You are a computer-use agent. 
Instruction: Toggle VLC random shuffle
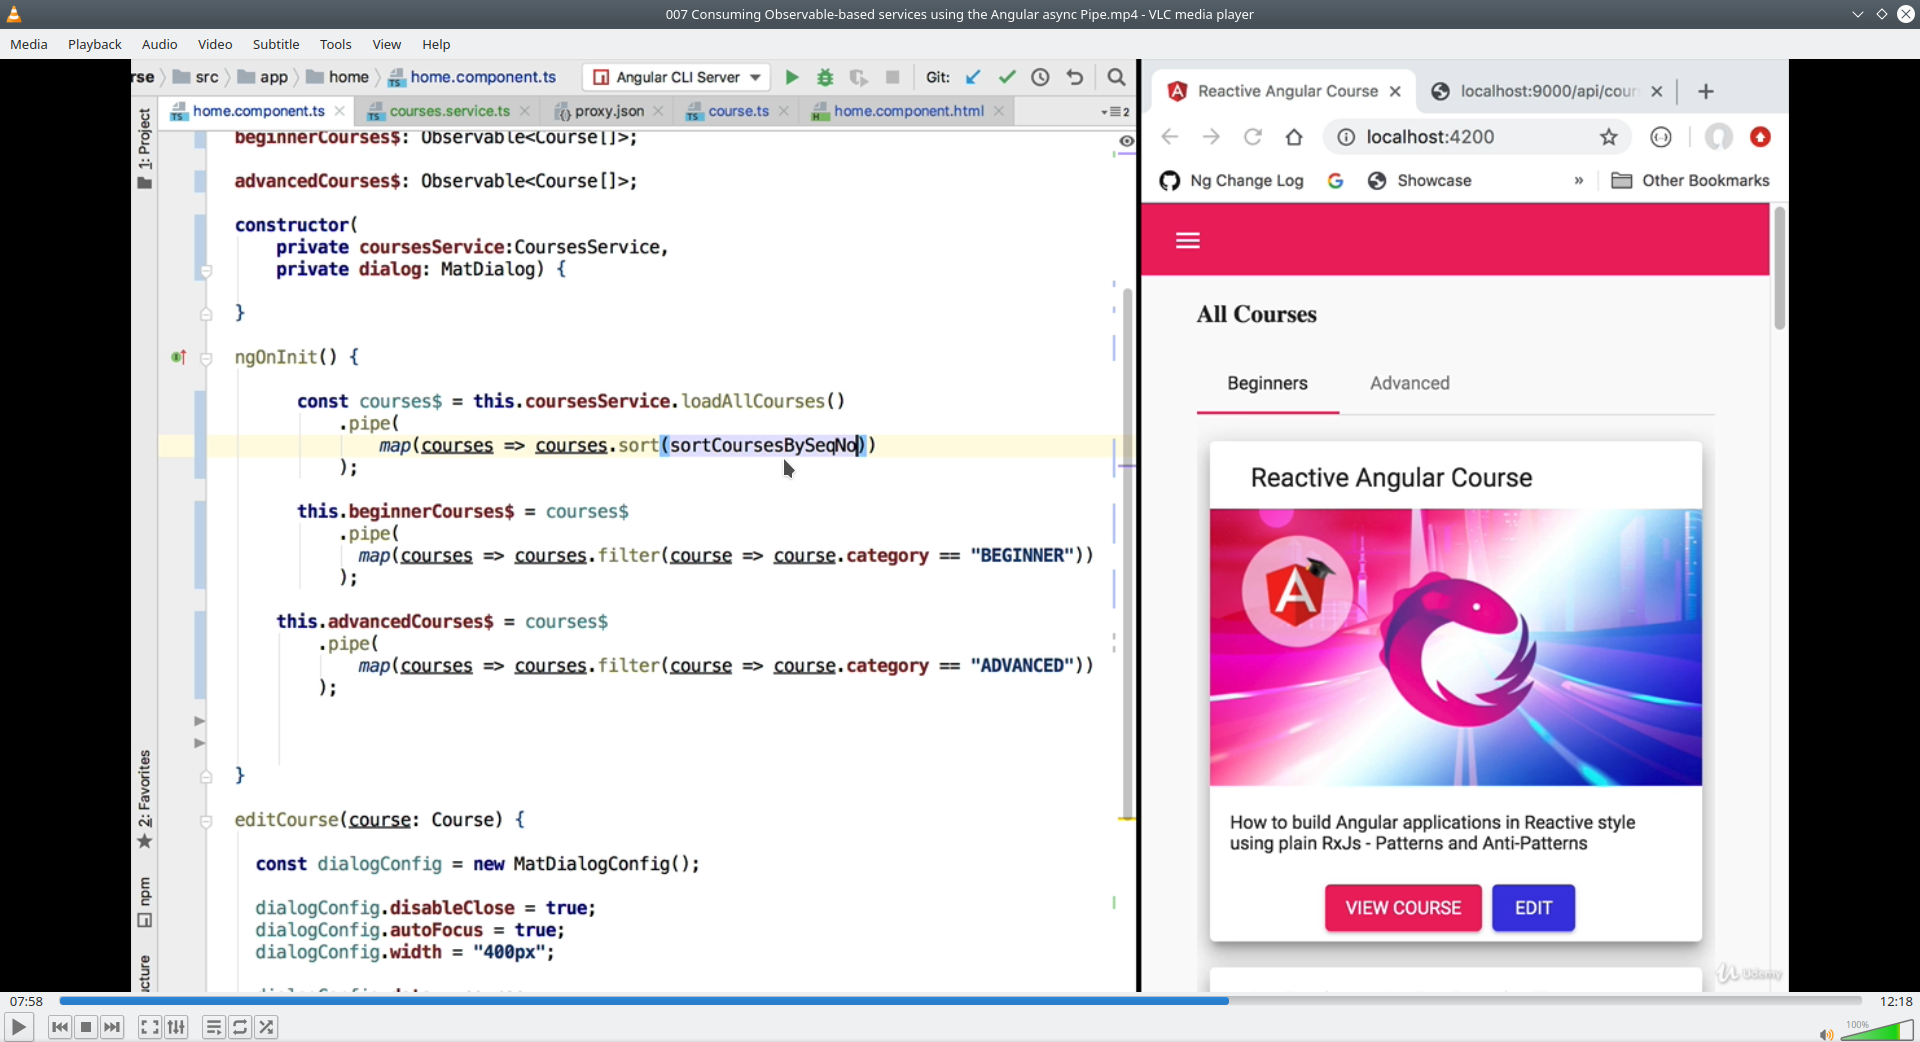click(x=266, y=1027)
